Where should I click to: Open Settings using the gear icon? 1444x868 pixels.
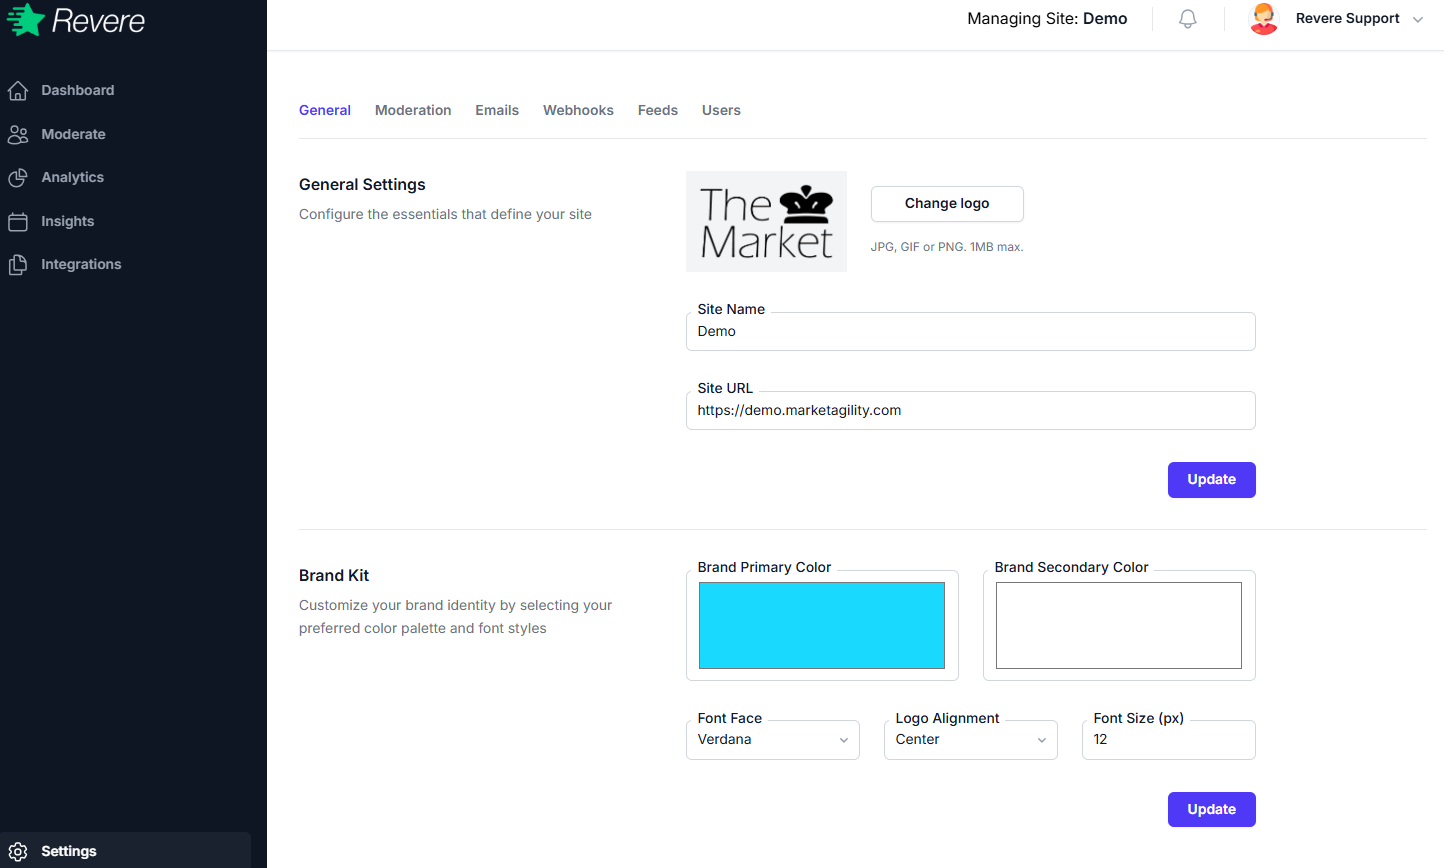click(x=17, y=851)
